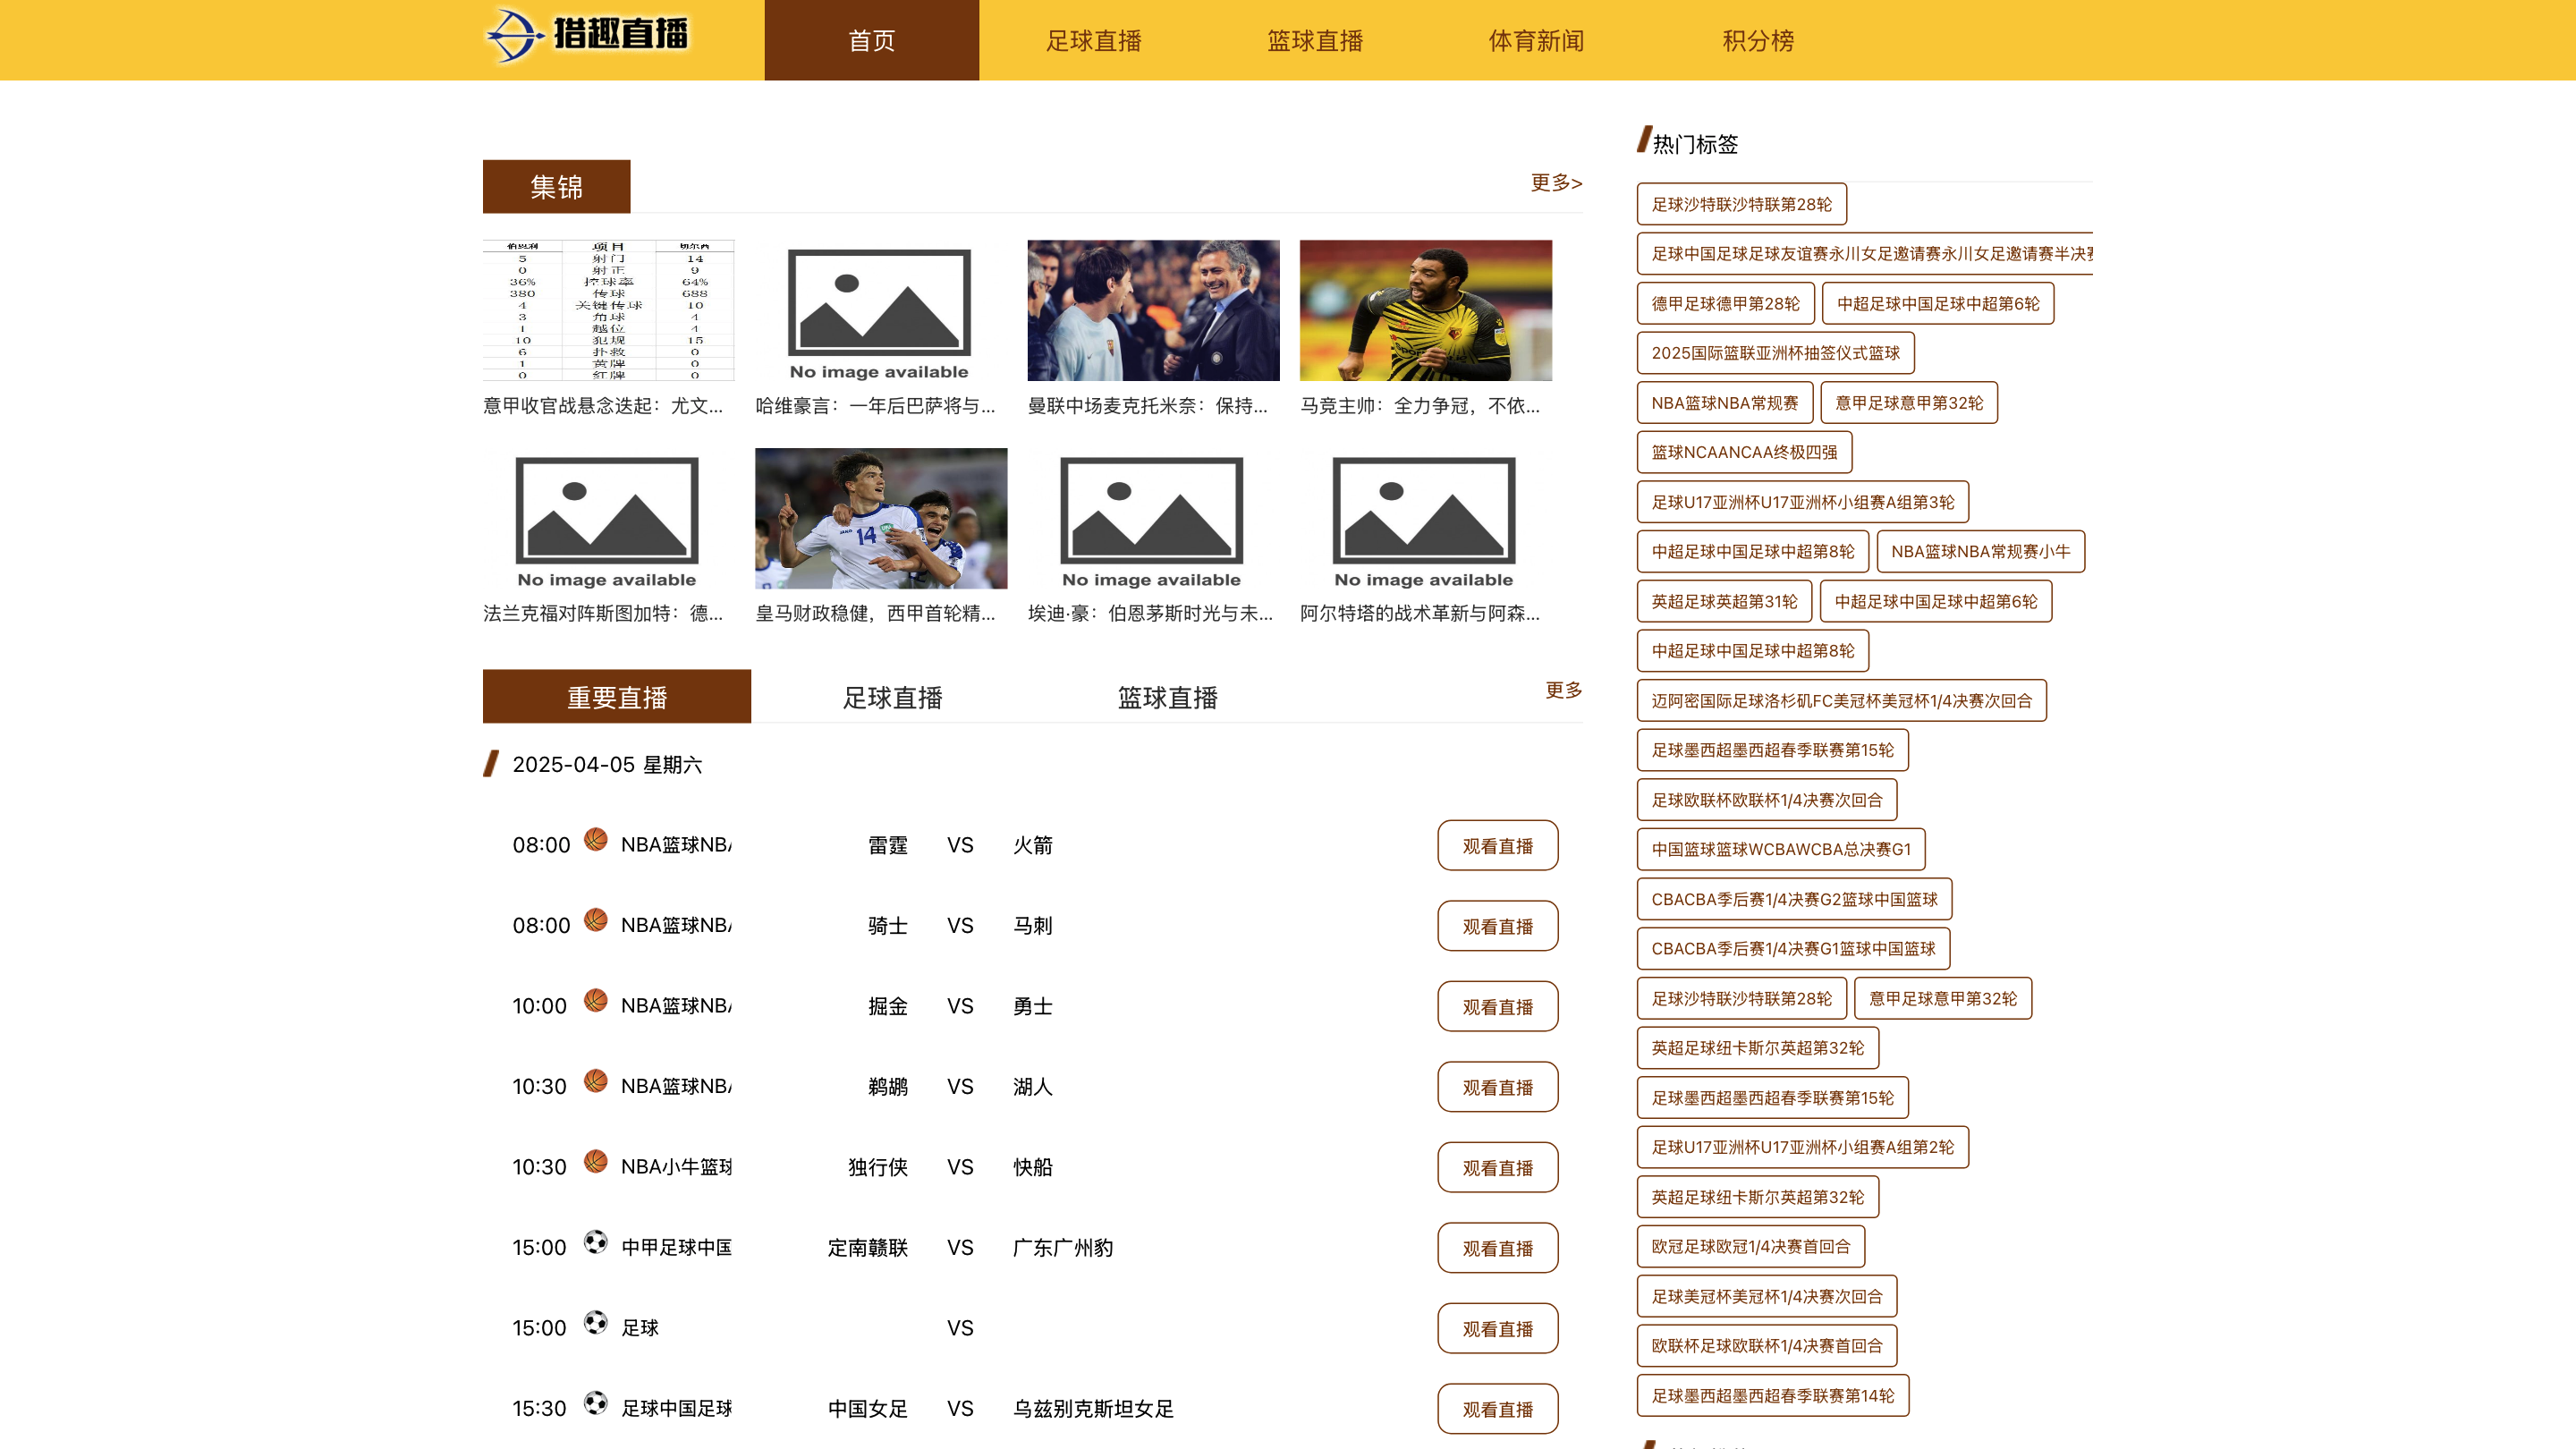Open 足球直播 in the top navigation

(1093, 41)
